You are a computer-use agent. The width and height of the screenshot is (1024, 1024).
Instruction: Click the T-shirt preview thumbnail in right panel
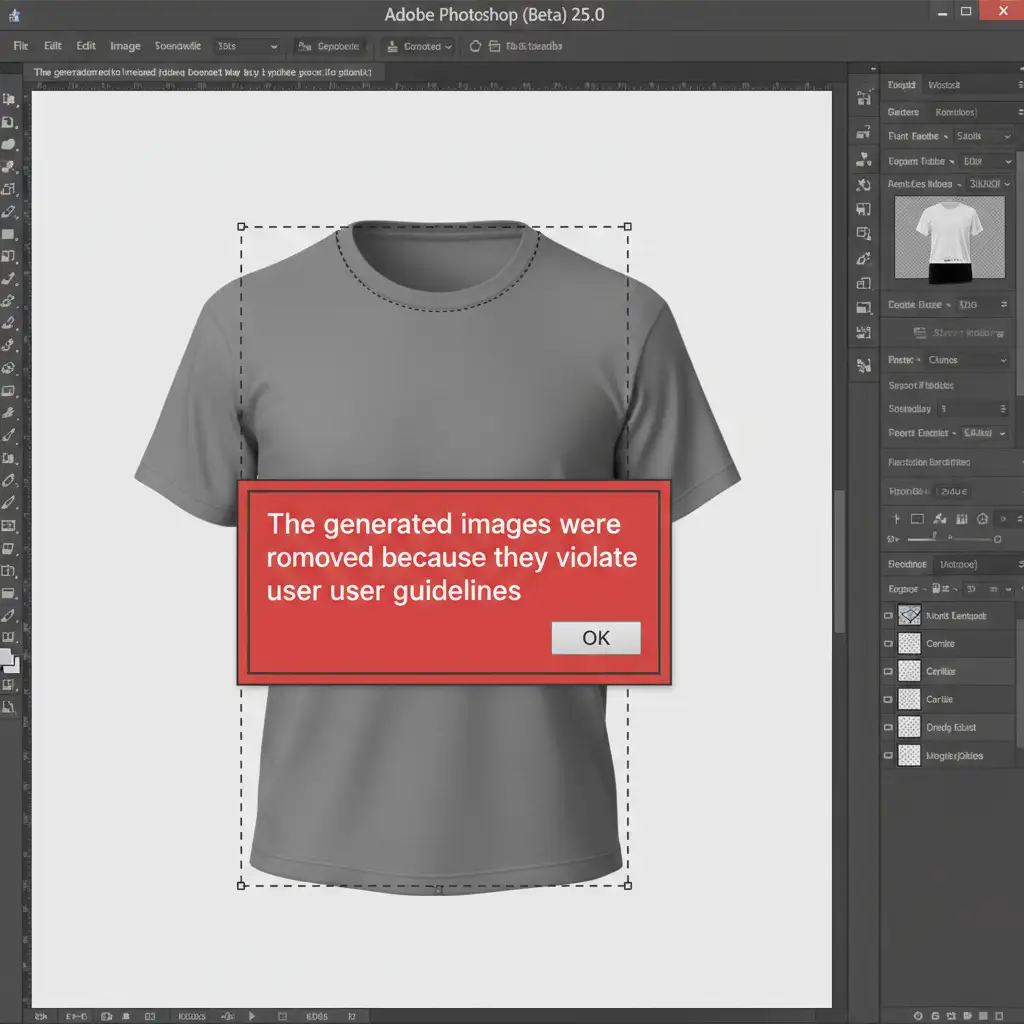coord(948,238)
